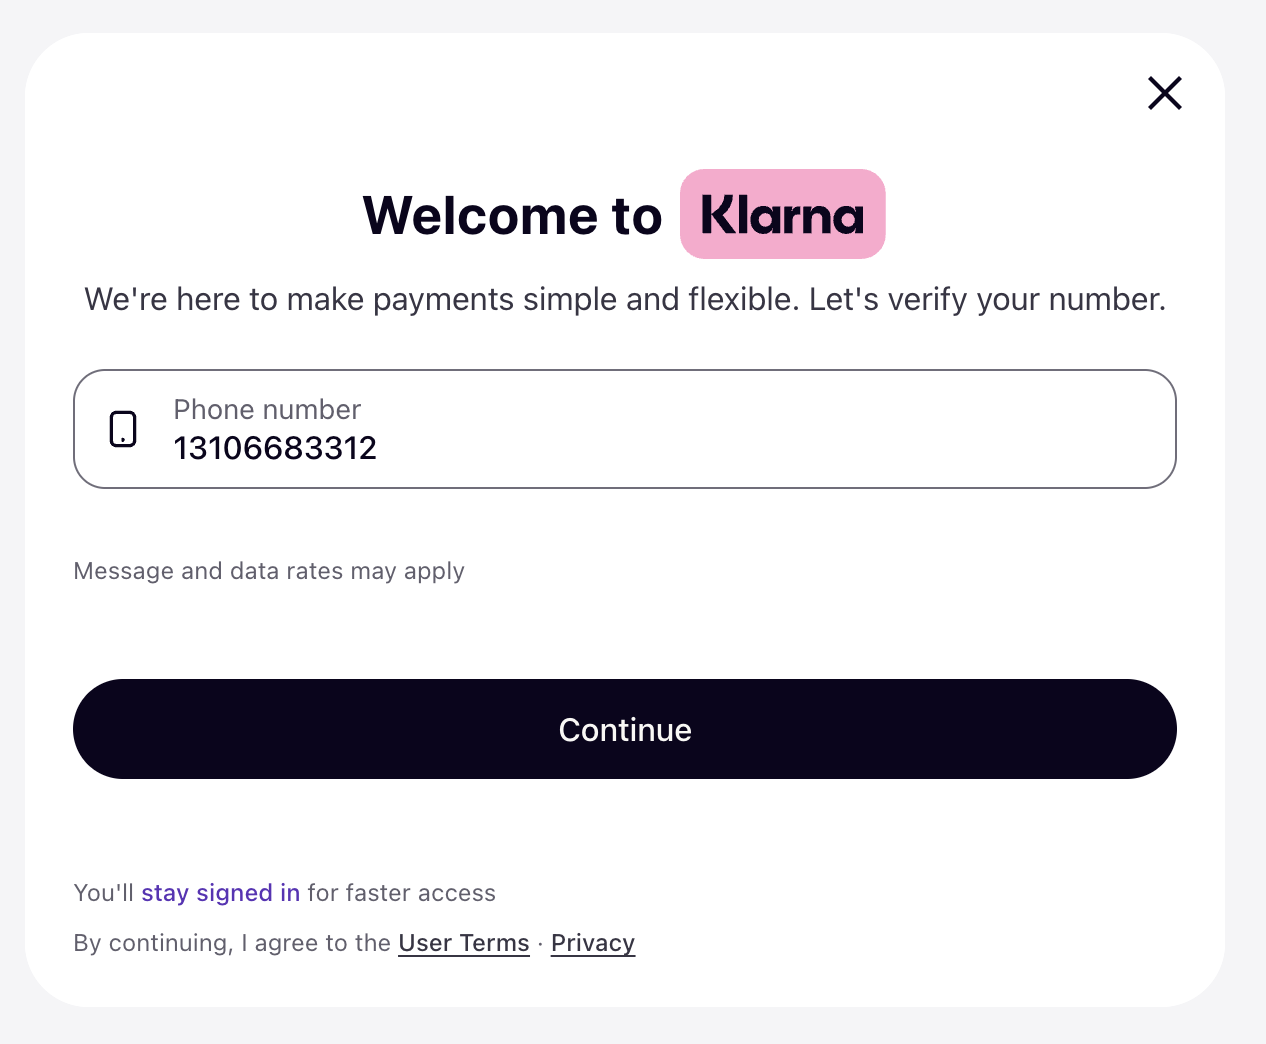Open the stay signed in link

click(220, 893)
